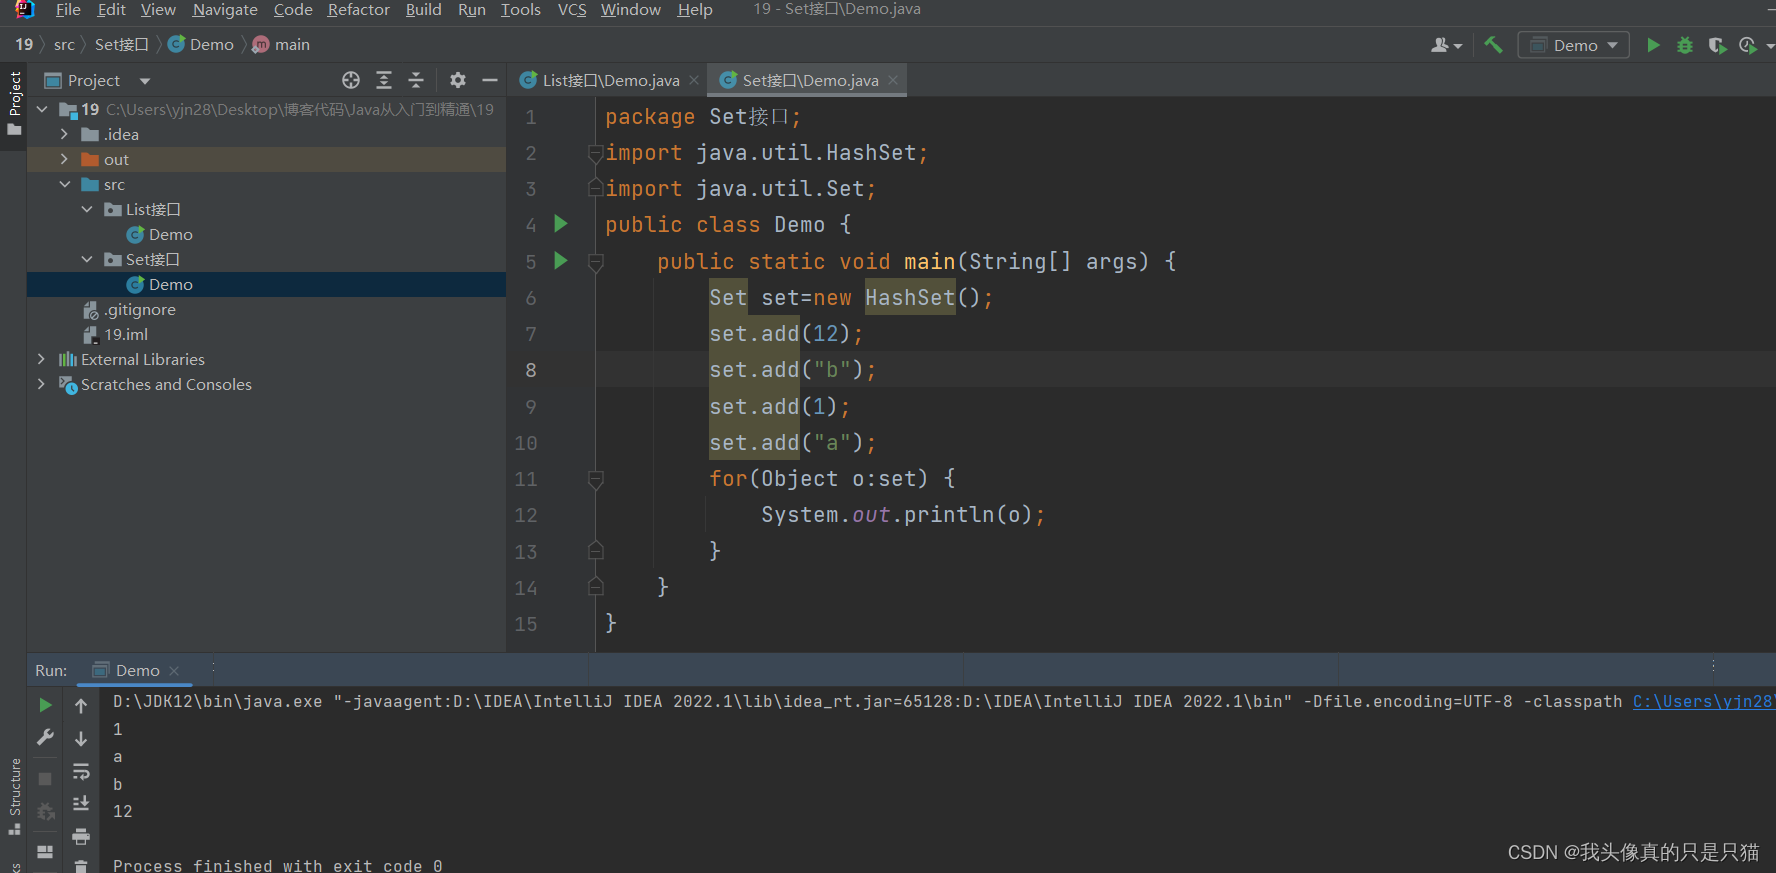This screenshot has height=873, width=1776.
Task: Open the Code menu
Action: click(x=293, y=10)
